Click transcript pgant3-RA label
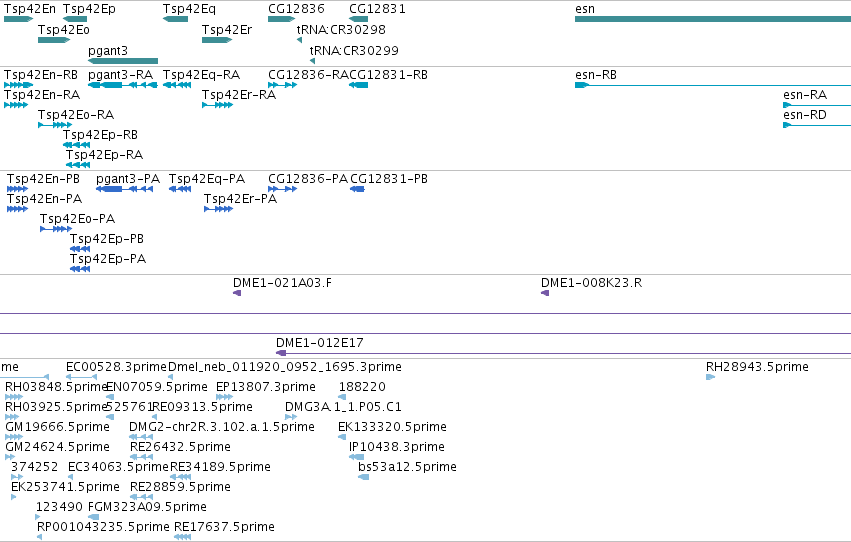This screenshot has width=851, height=542. 120,75
